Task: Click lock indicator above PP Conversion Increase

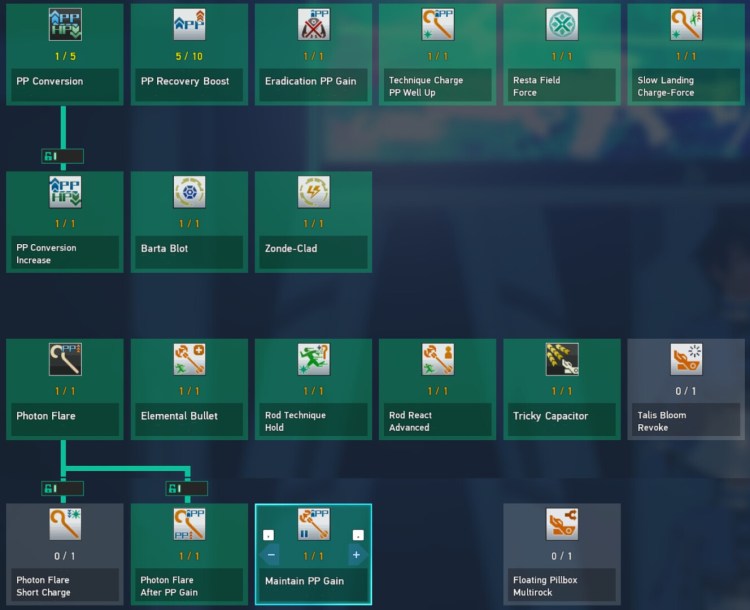Action: pyautogui.click(x=62, y=156)
